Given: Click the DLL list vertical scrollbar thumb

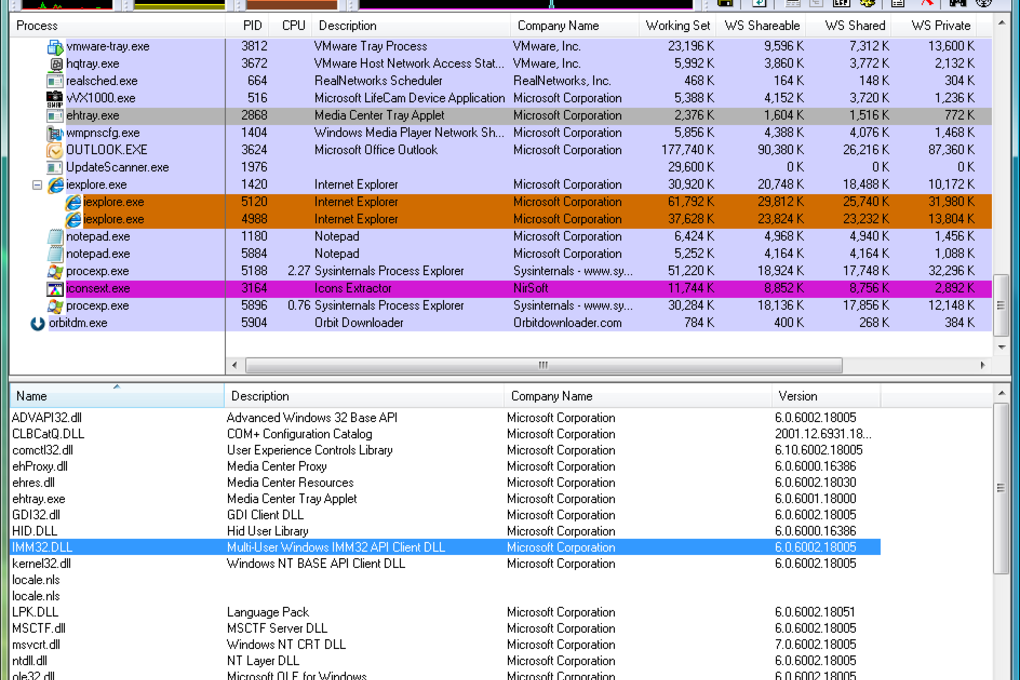Looking at the screenshot, I should [x=1002, y=487].
